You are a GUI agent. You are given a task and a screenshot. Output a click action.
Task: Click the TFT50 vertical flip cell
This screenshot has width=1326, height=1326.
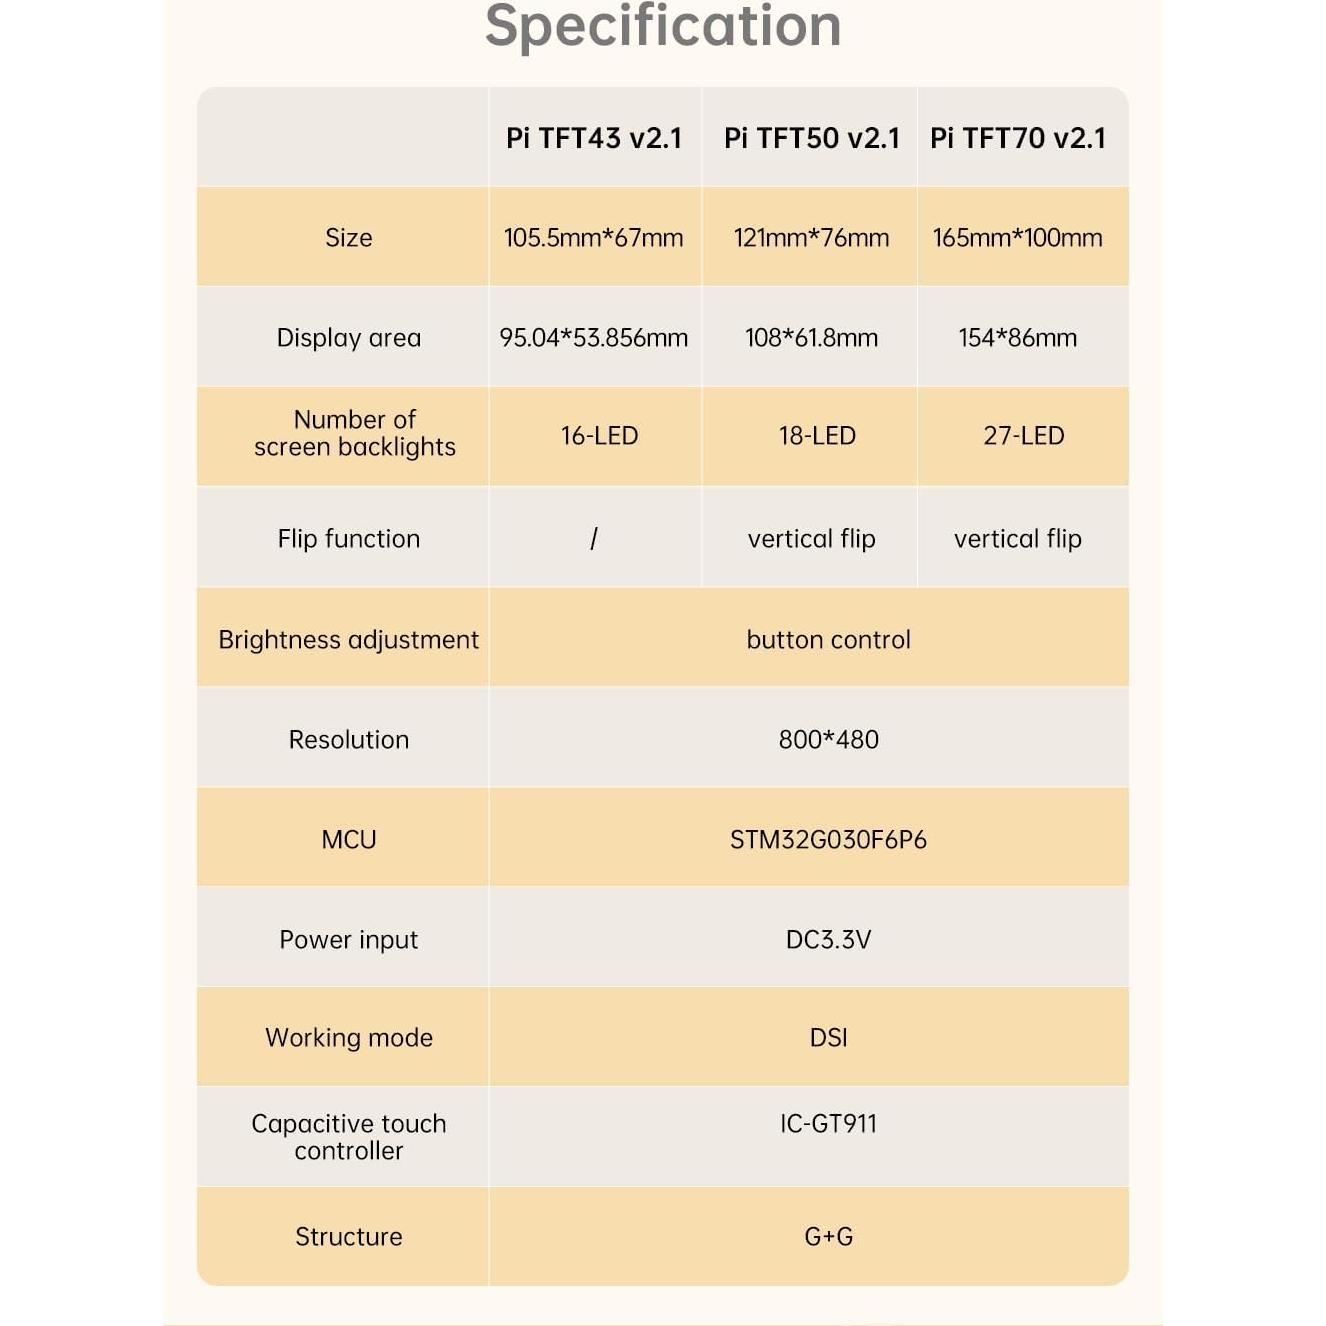coord(811,539)
